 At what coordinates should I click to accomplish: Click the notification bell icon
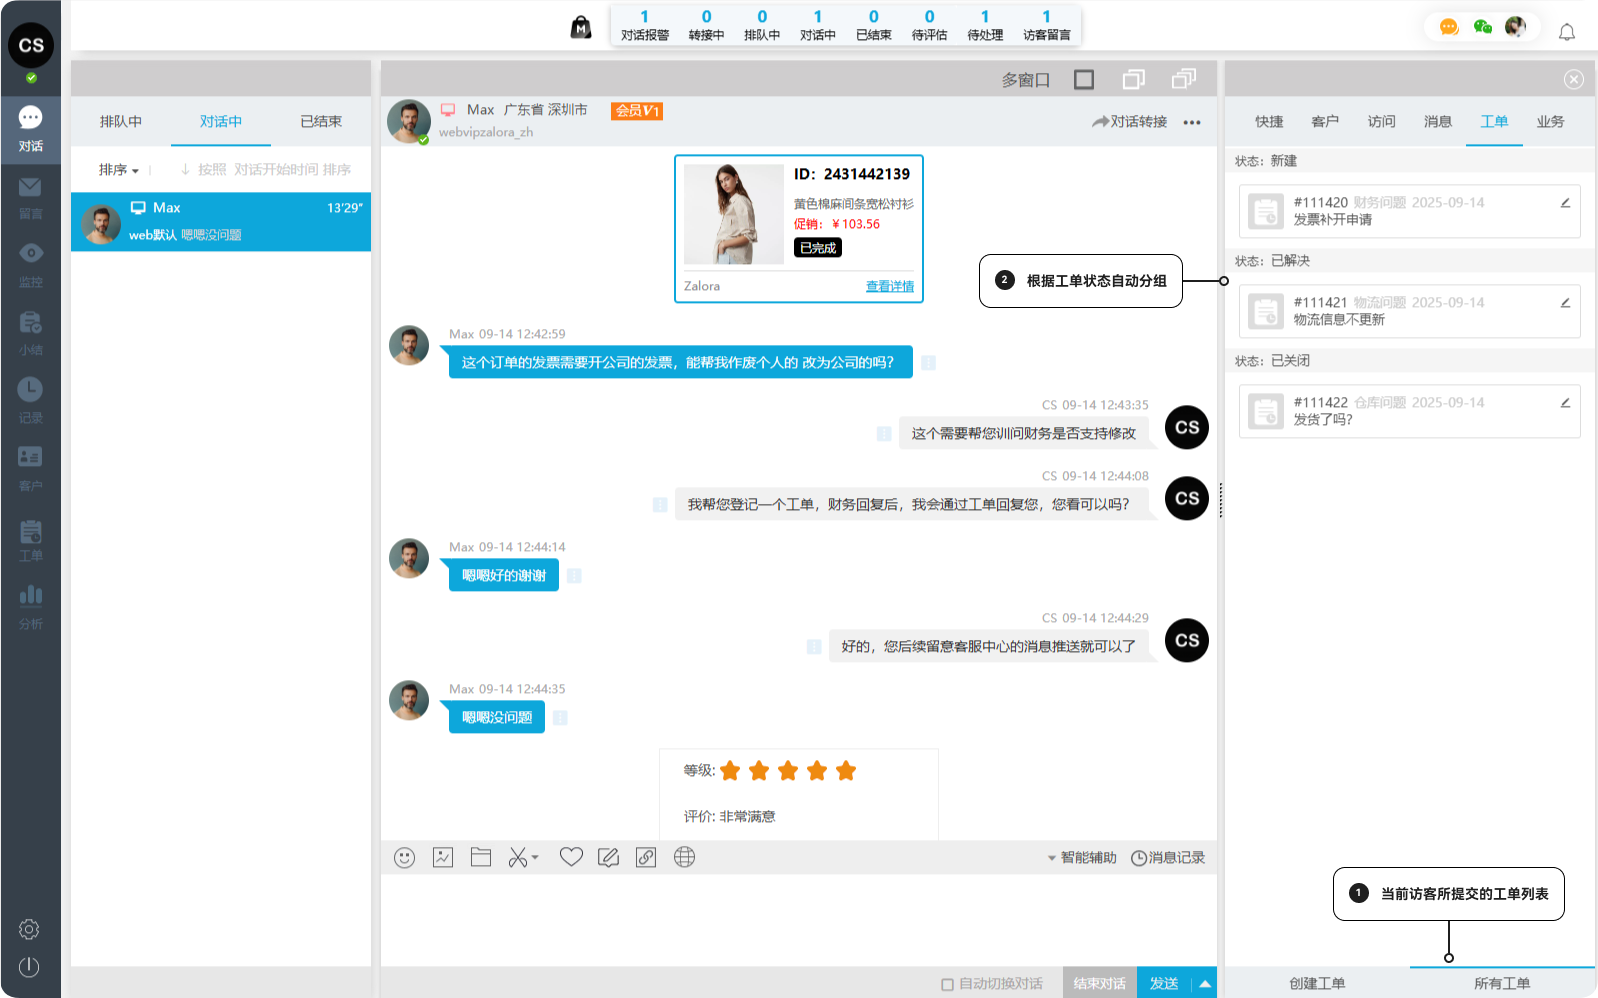(x=1566, y=33)
